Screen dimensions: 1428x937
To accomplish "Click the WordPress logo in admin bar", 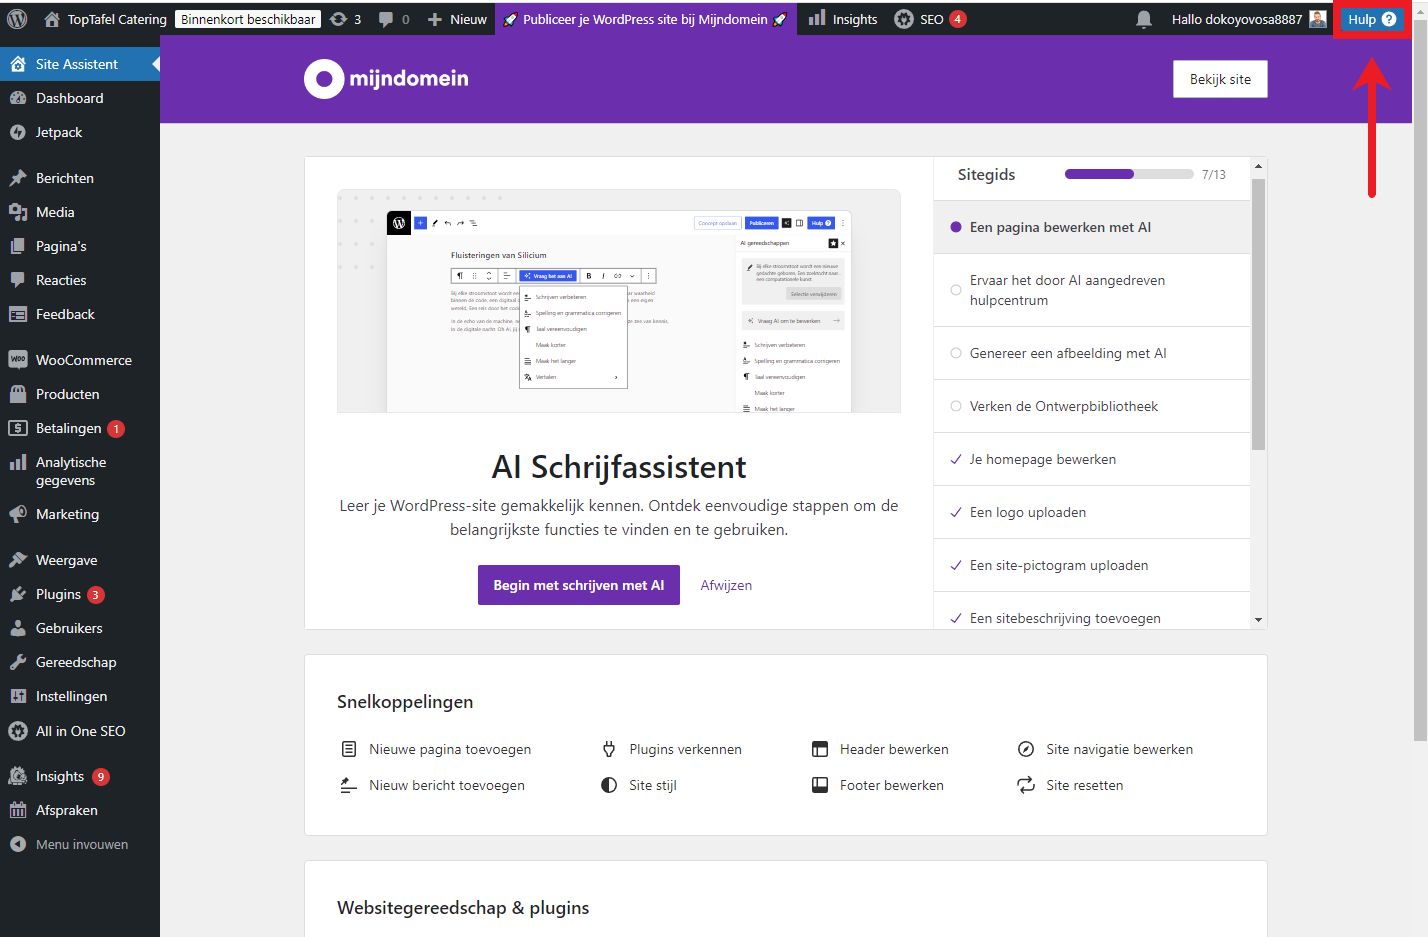I will click(x=17, y=19).
